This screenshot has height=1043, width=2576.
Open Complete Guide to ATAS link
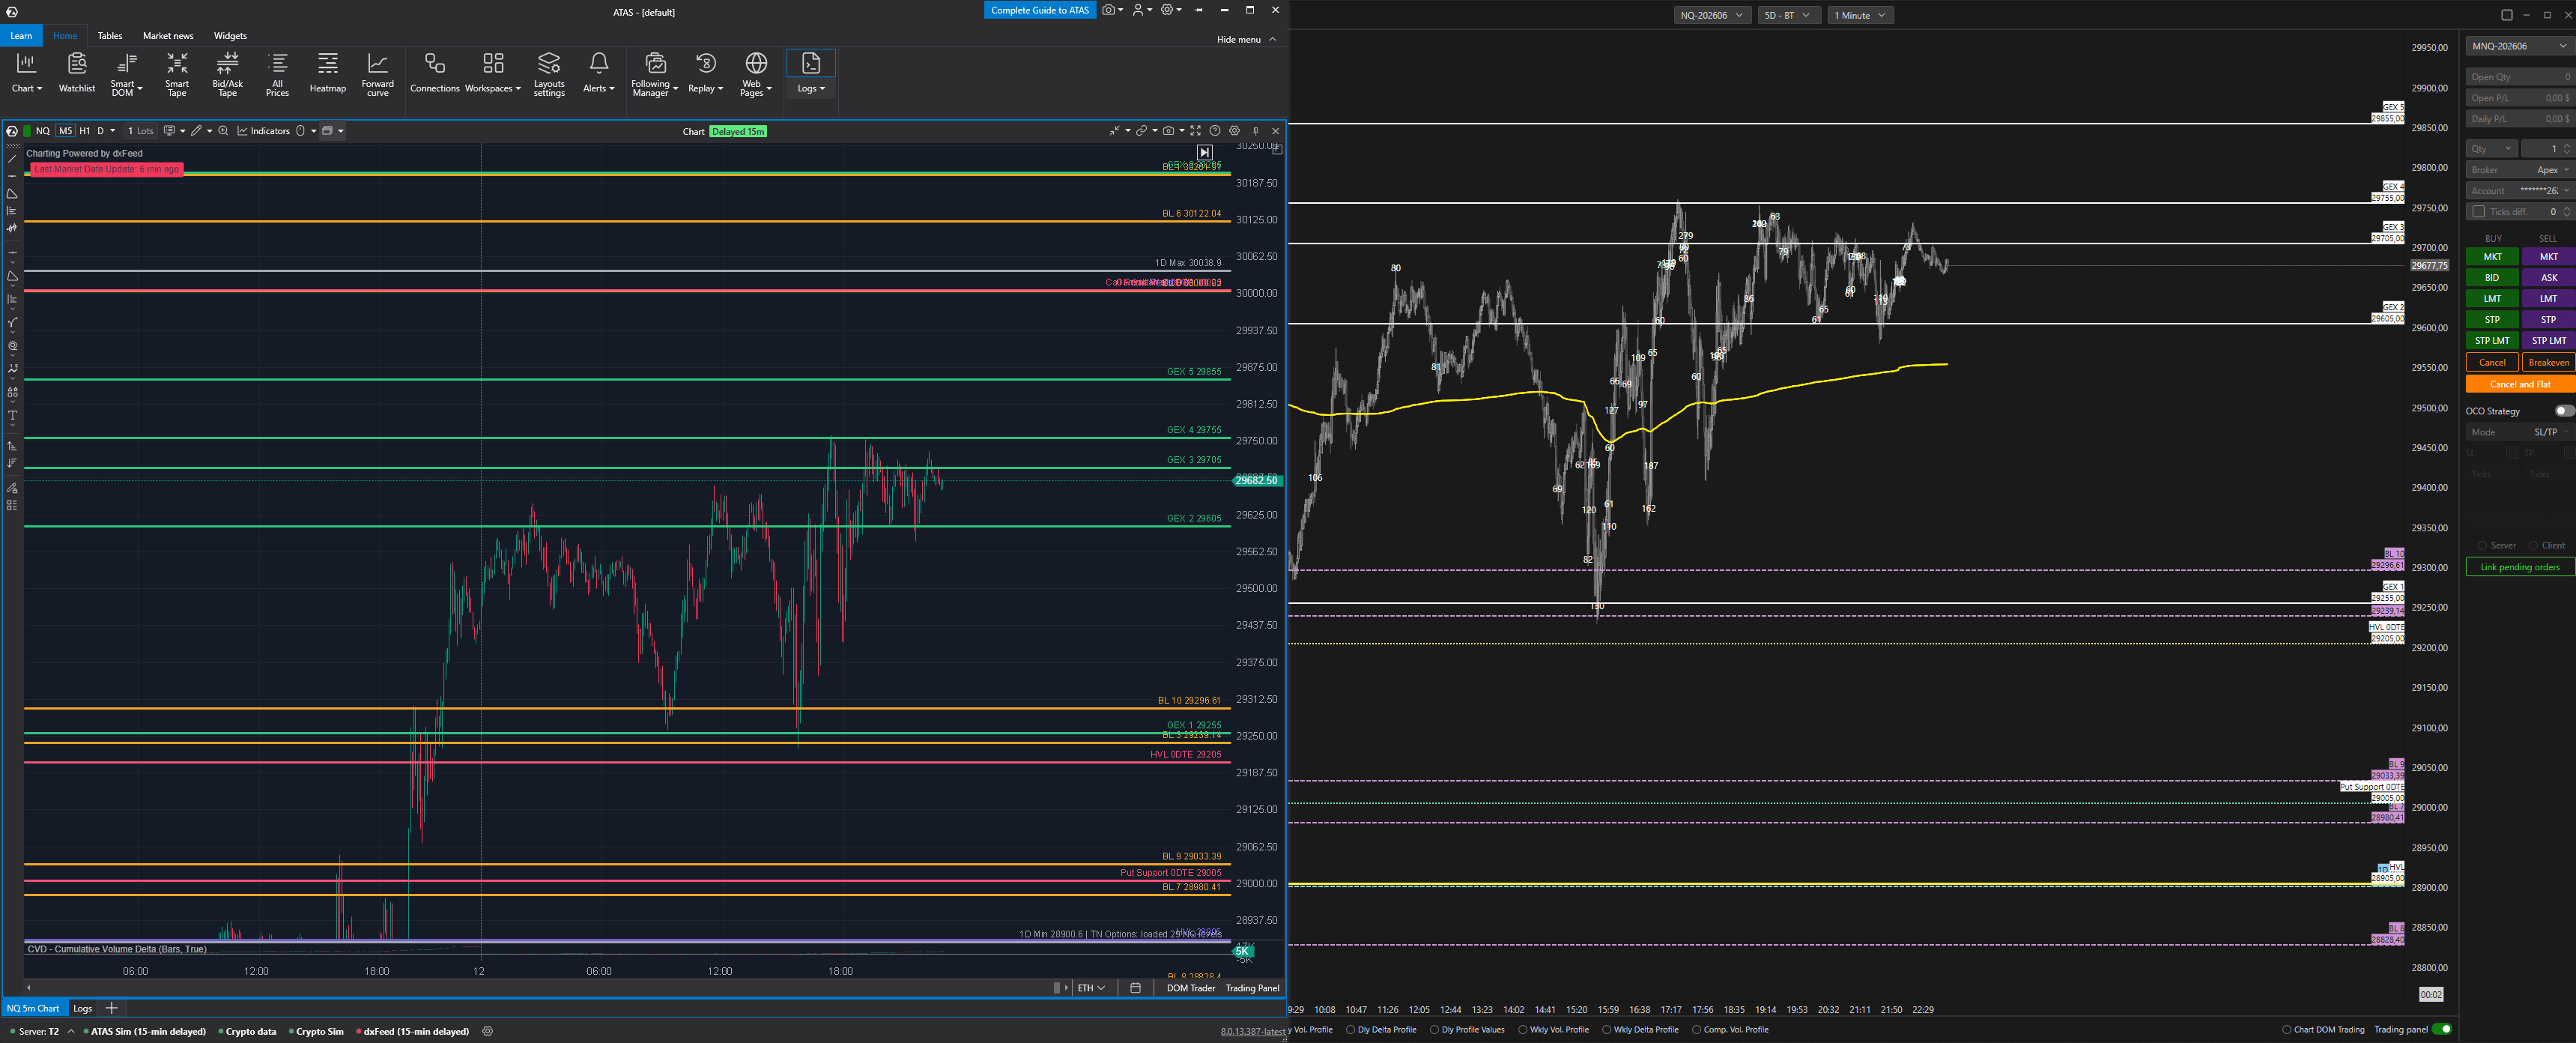[1040, 10]
